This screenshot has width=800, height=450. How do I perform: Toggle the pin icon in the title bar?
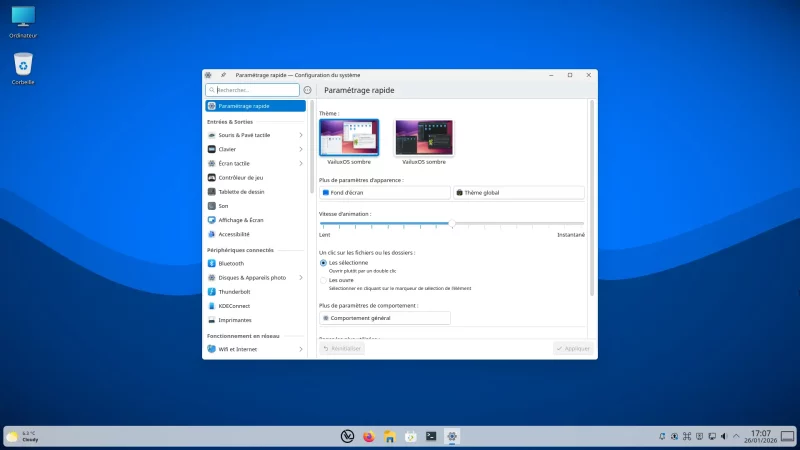[223, 75]
